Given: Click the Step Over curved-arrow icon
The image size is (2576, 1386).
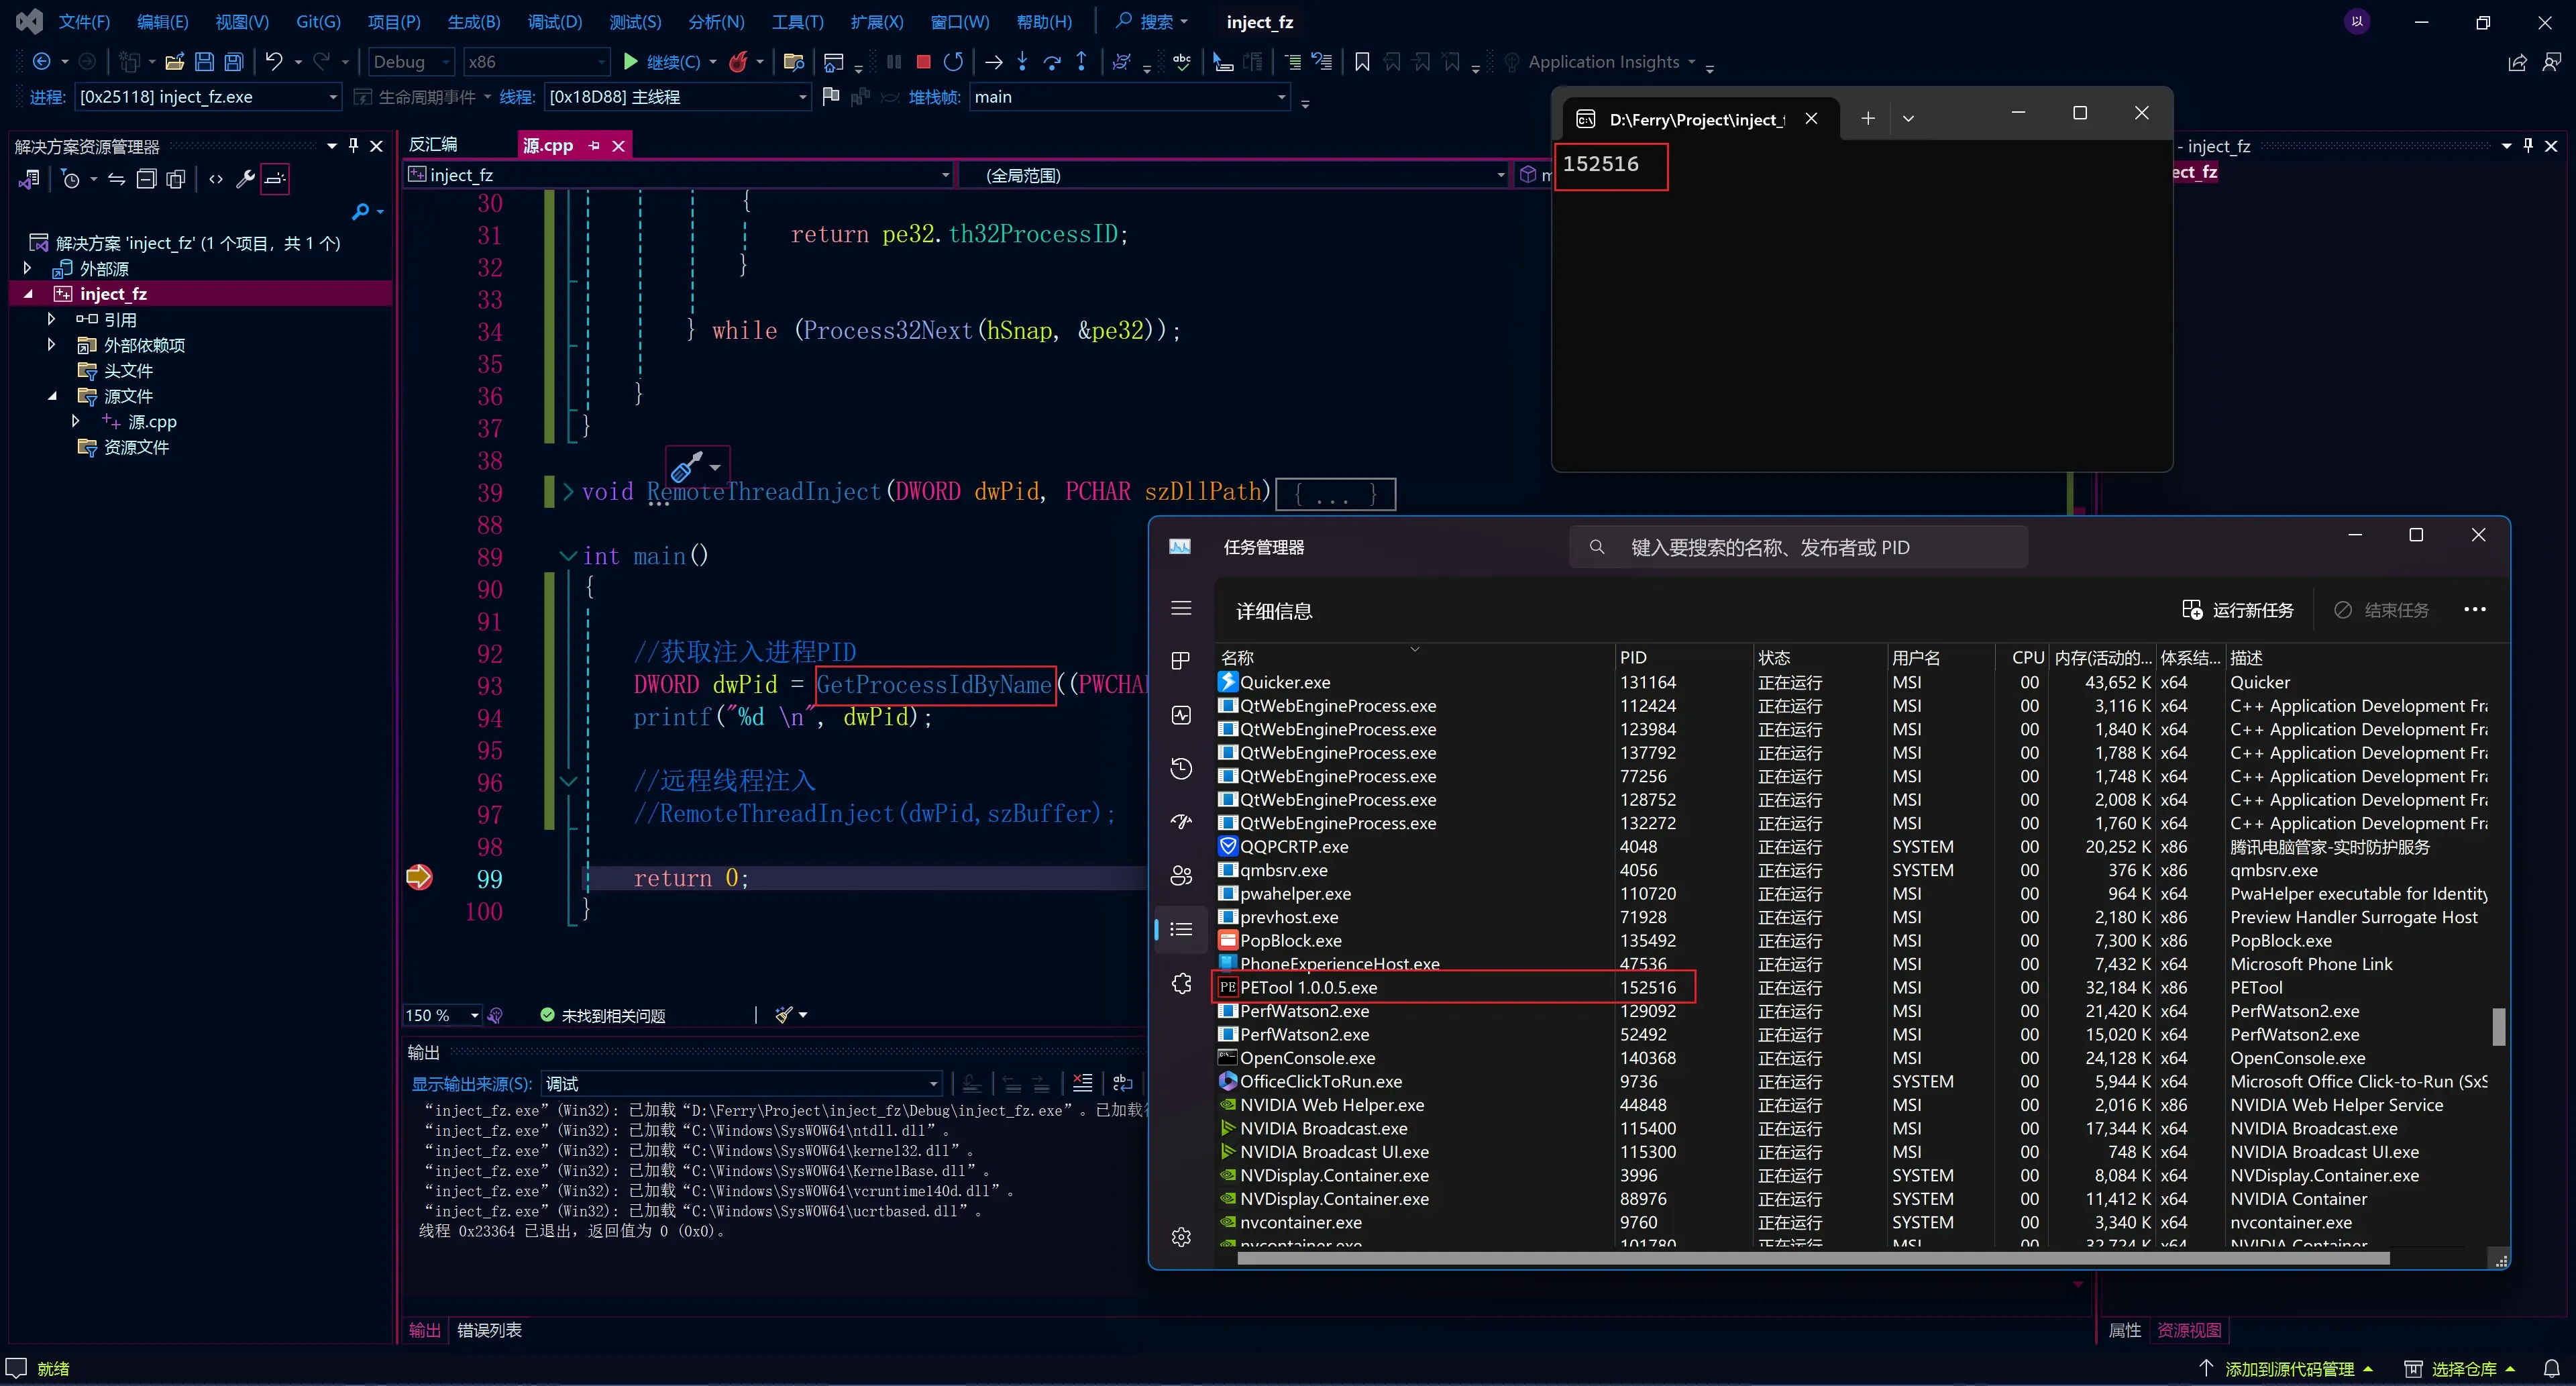Looking at the screenshot, I should (x=1051, y=62).
